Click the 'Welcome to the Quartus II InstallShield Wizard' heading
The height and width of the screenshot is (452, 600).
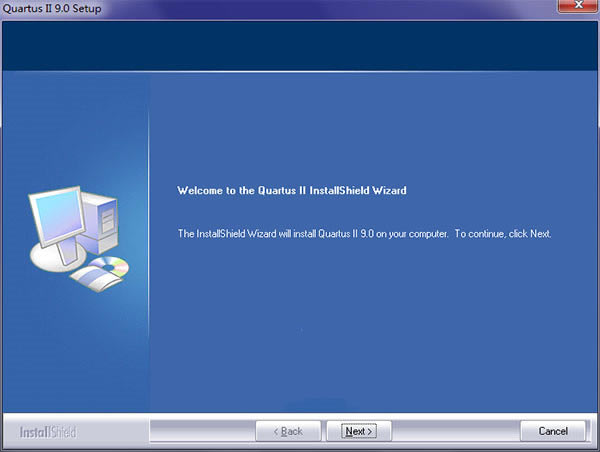click(x=292, y=190)
